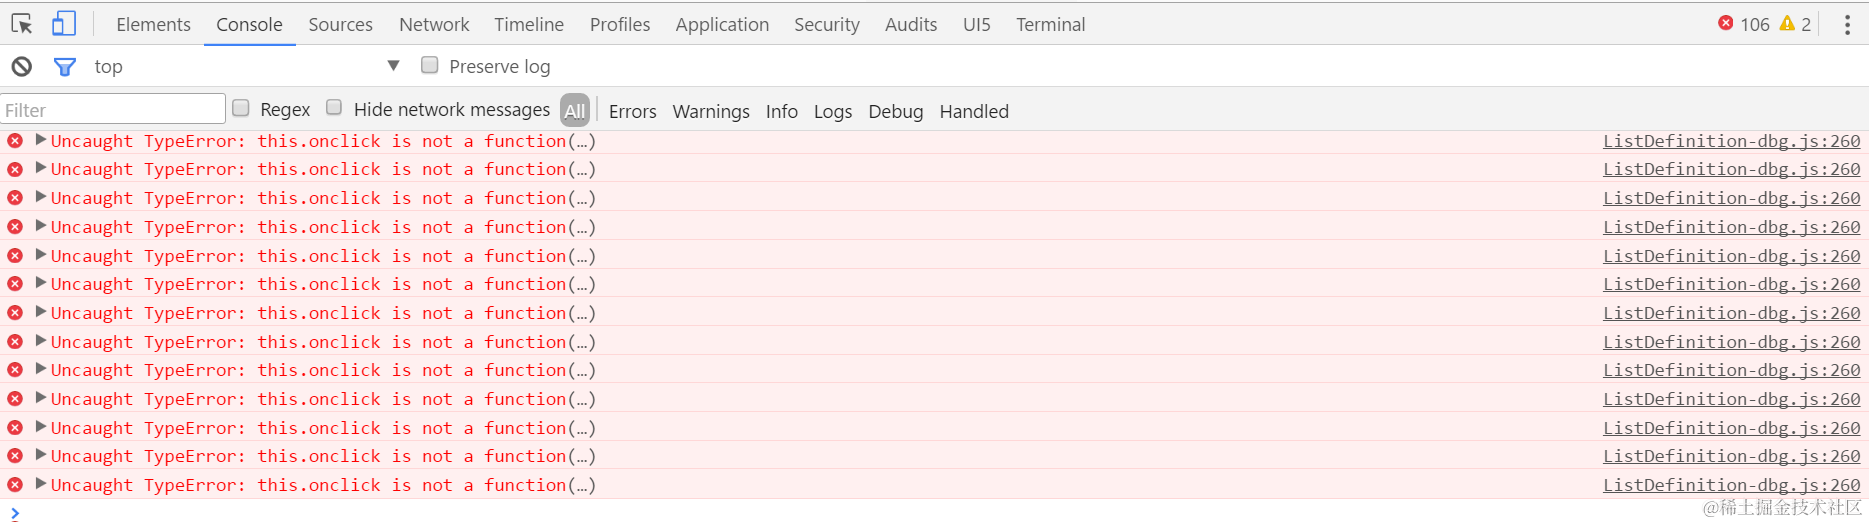
Task: Filter console by Debug
Action: (x=896, y=111)
